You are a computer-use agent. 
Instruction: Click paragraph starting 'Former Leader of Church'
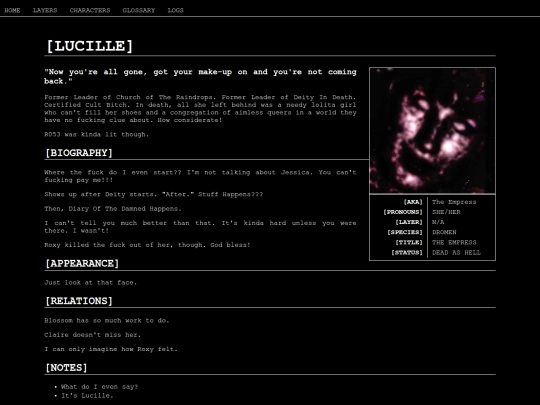(200, 109)
